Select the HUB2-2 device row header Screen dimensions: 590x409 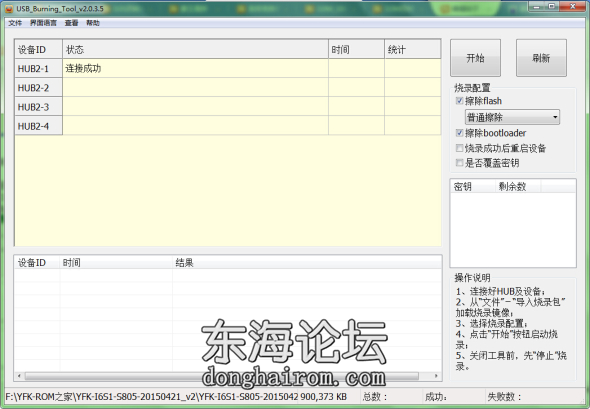point(38,88)
